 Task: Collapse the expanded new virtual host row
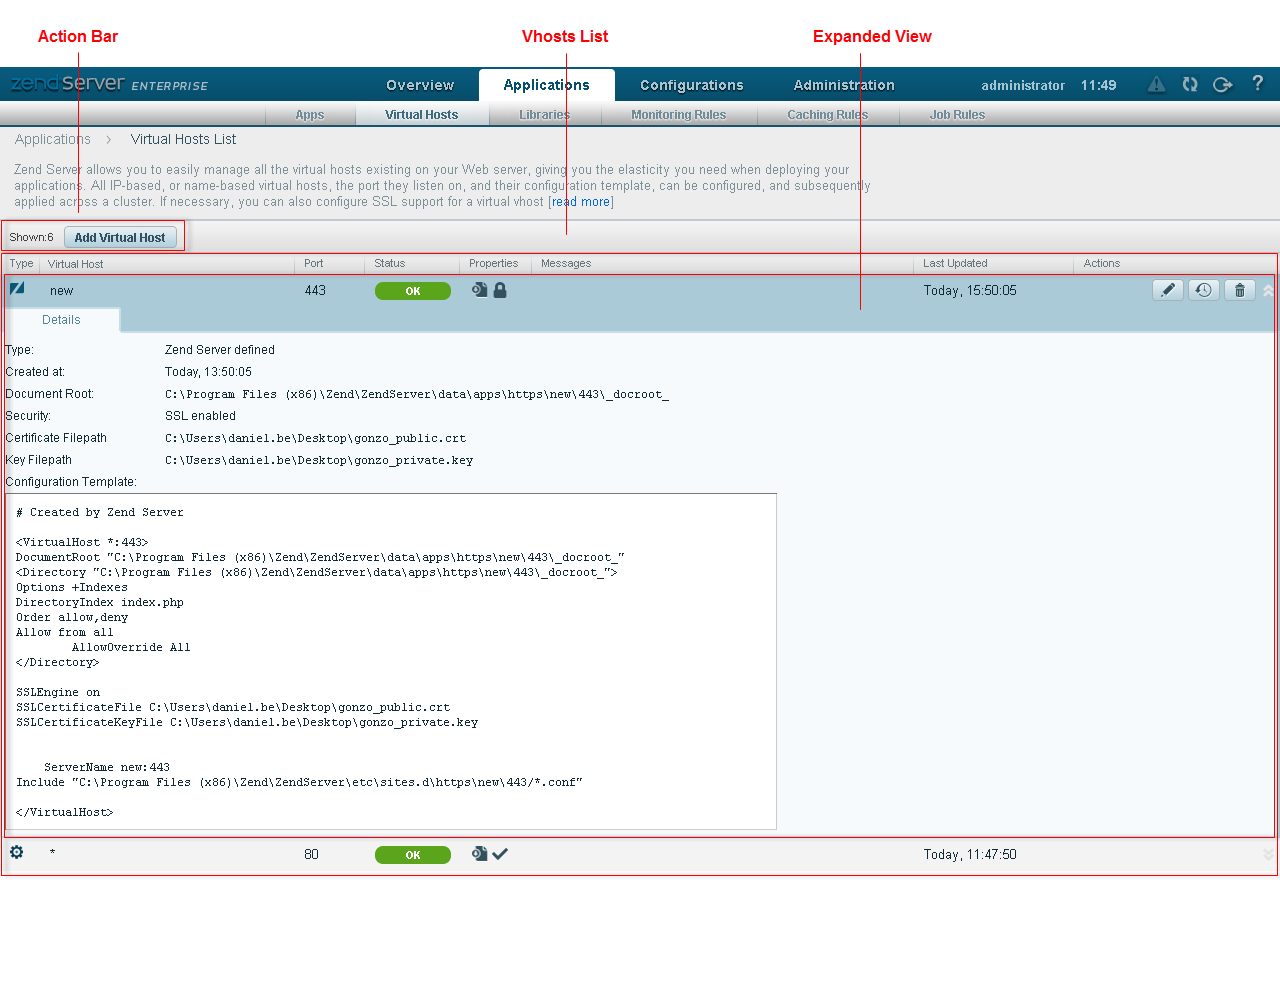pos(1267,290)
